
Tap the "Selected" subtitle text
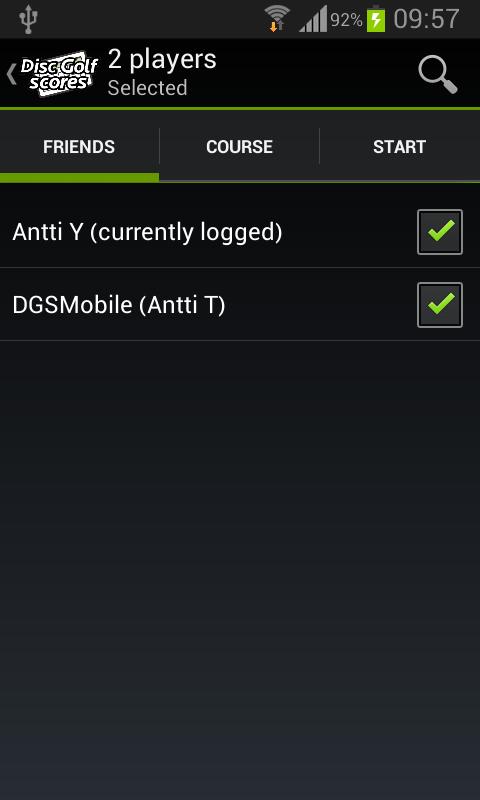click(x=147, y=88)
